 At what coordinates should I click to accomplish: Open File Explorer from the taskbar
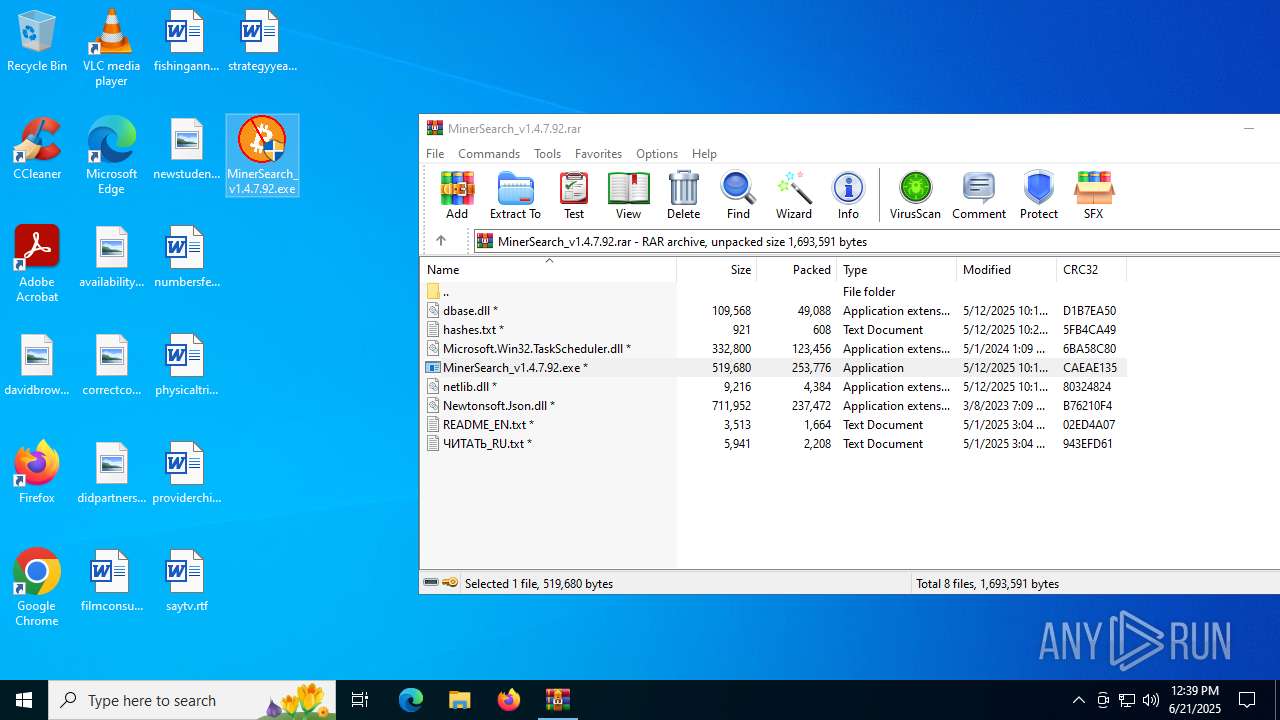pos(459,700)
